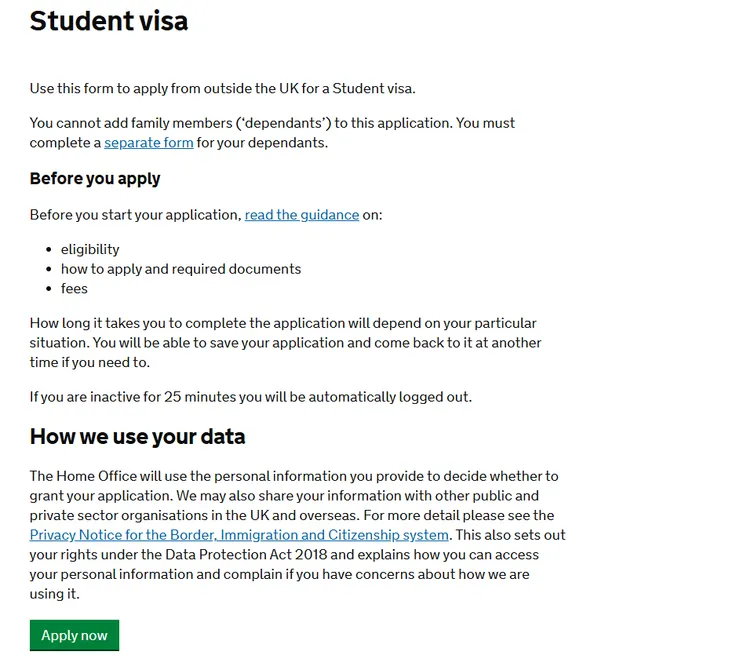Click the fees bullet item
Screen dimensions: 740x658
[74, 288]
